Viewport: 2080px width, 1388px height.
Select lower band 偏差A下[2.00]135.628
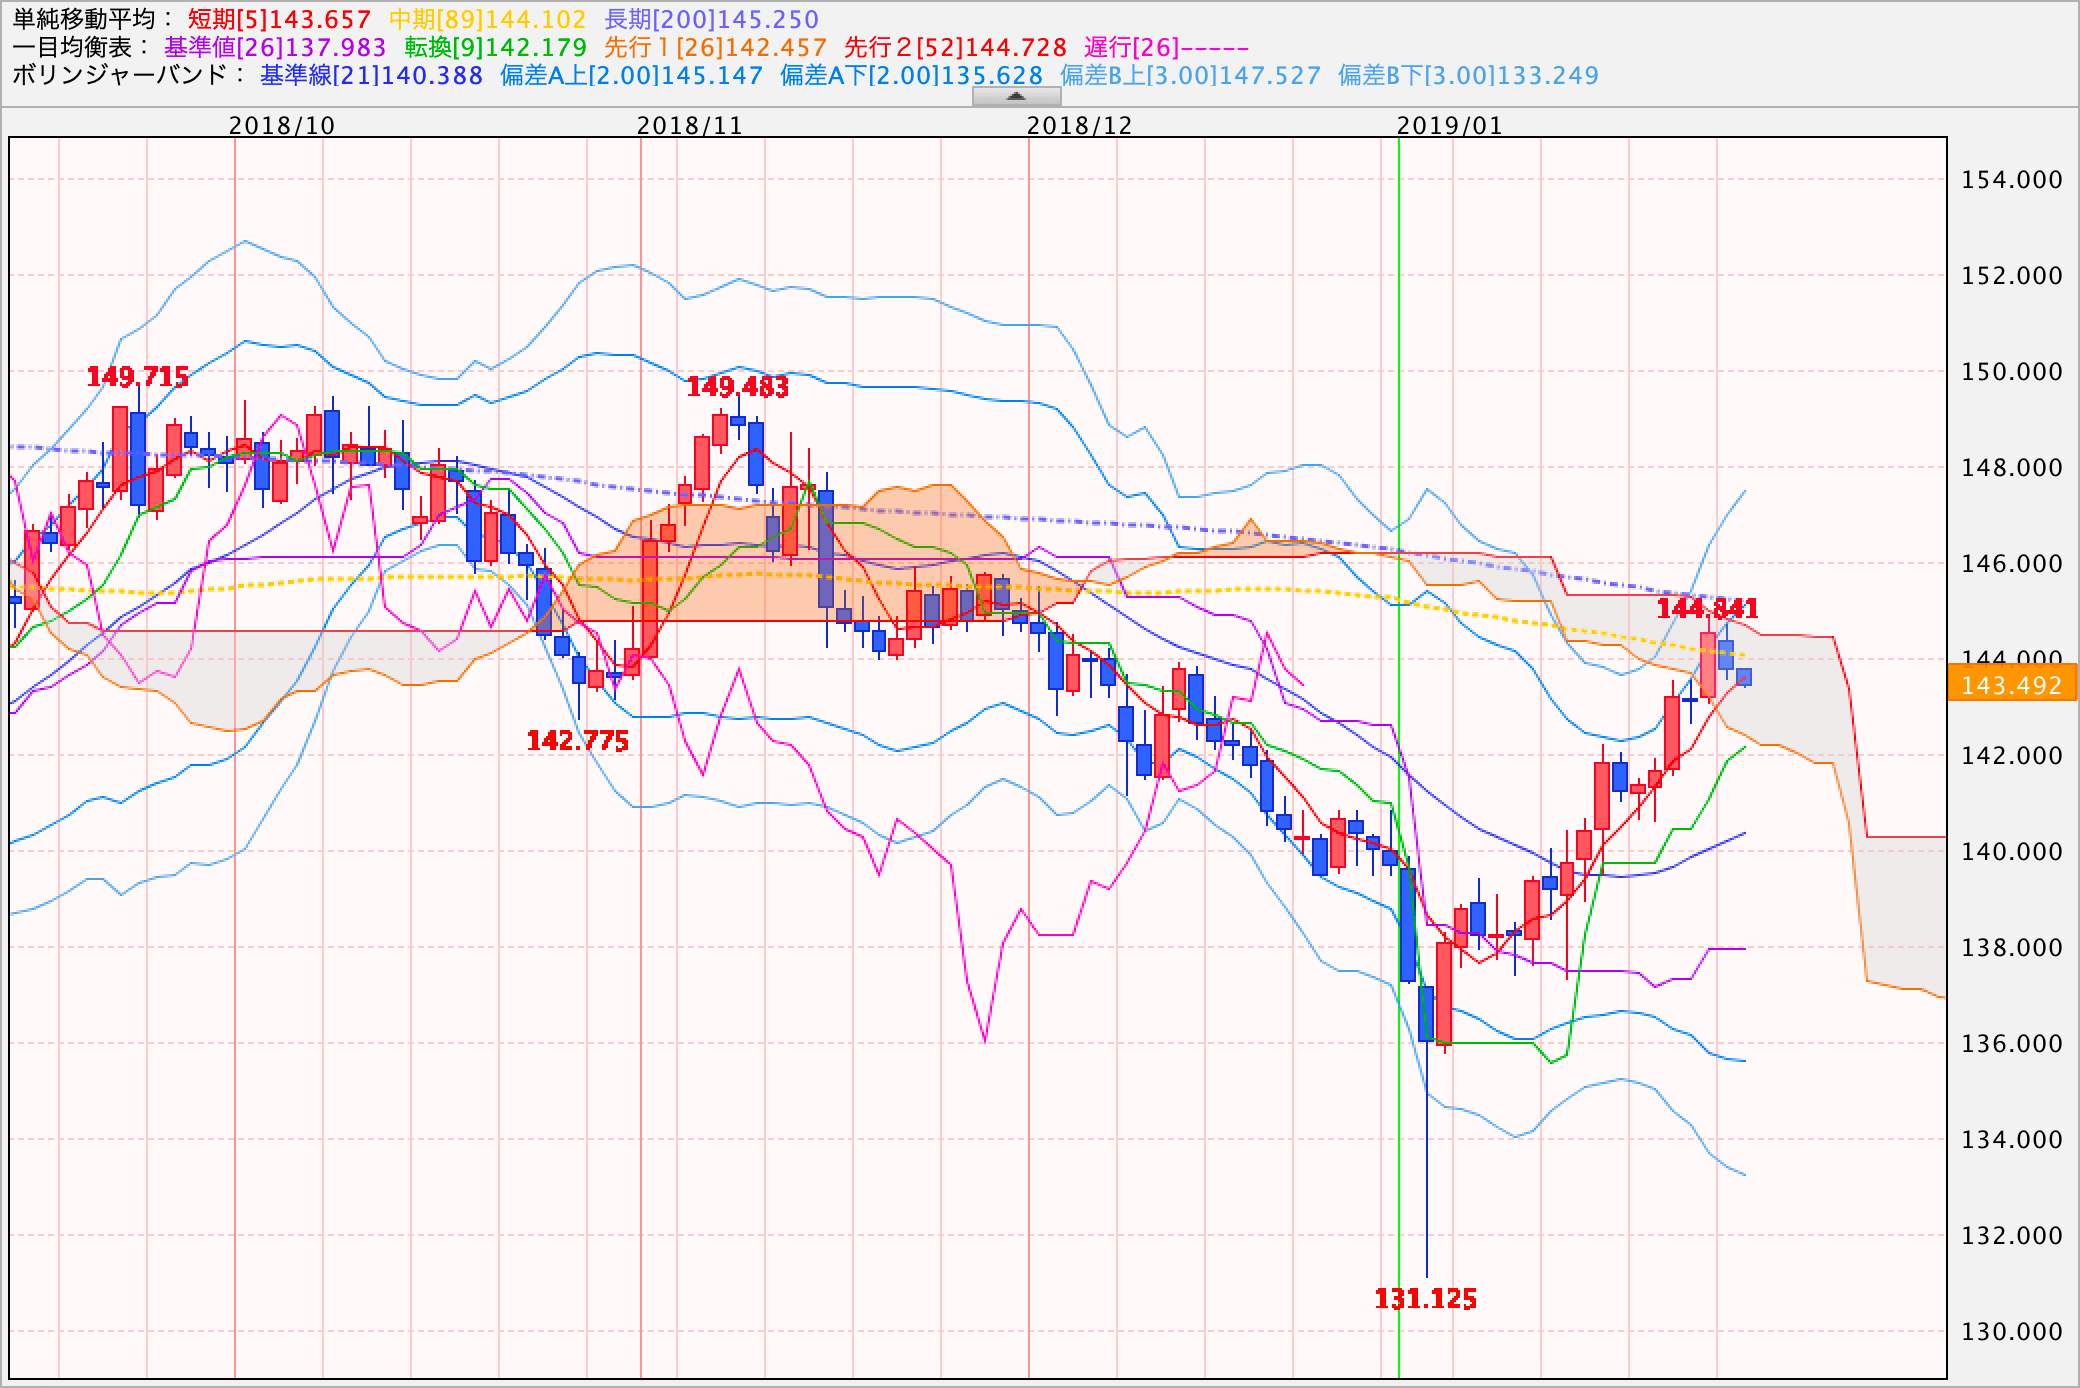point(912,76)
